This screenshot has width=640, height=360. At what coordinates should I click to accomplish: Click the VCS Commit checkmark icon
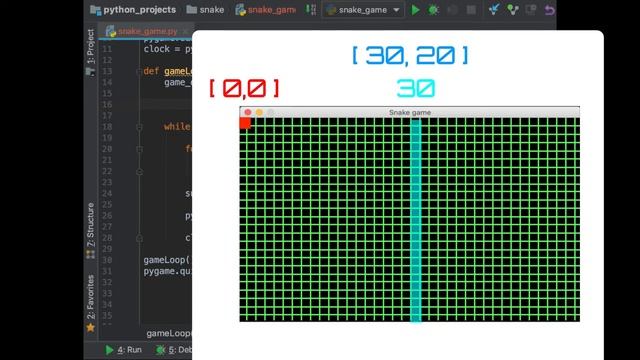(x=513, y=9)
